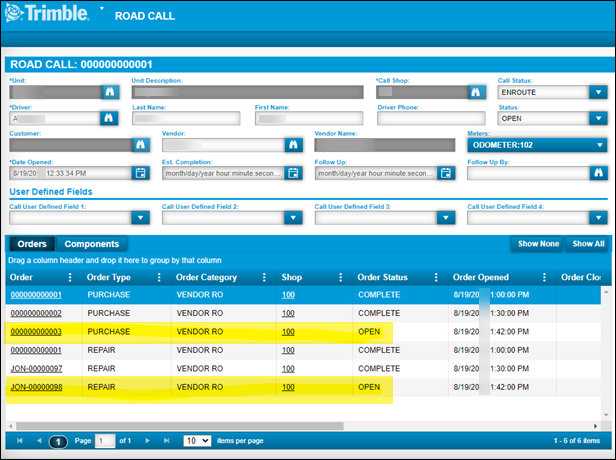Open the Follow Up calendar picker
This screenshot has height=460, width=616.
tap(446, 172)
